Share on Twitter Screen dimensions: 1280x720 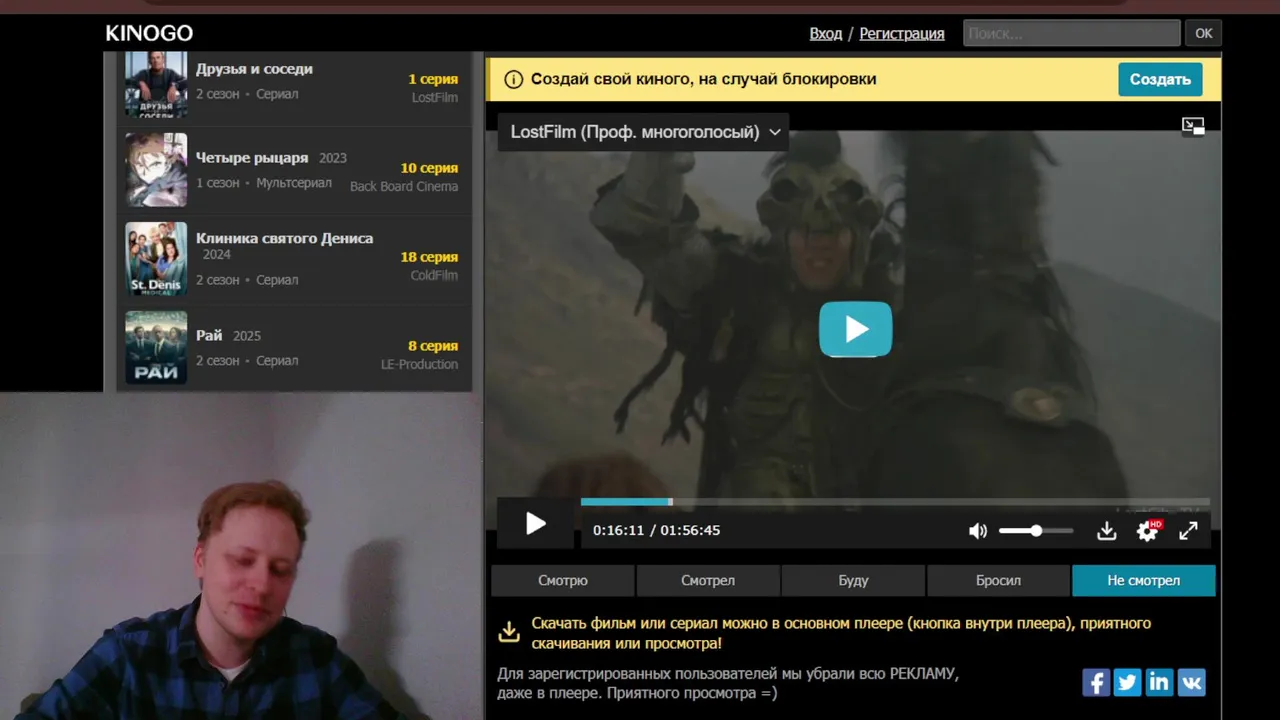[x=1128, y=683]
